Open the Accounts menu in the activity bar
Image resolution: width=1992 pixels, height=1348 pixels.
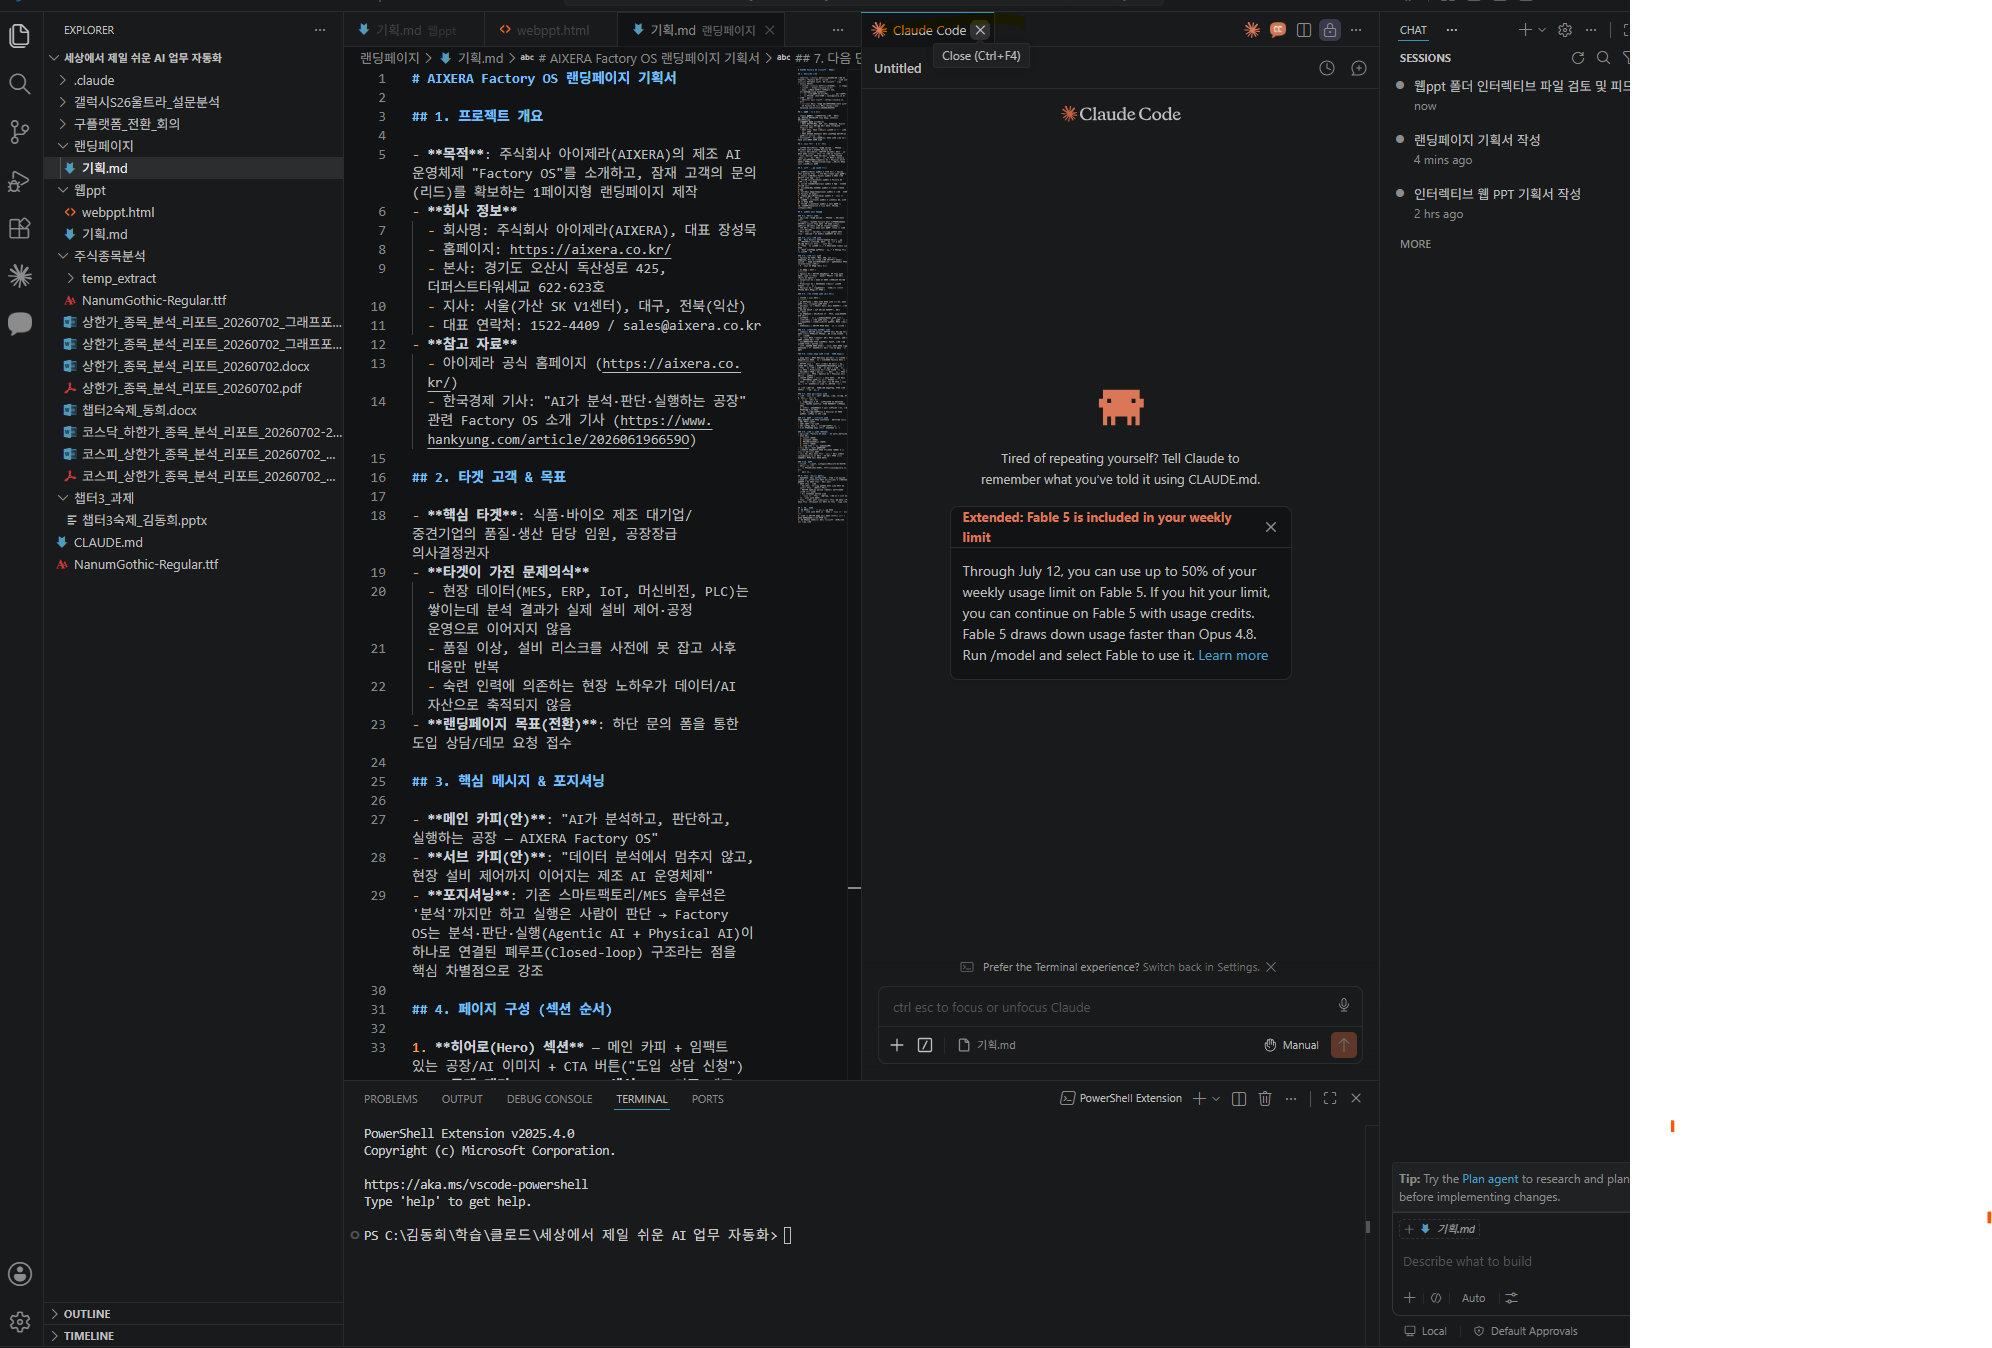pos(19,1274)
